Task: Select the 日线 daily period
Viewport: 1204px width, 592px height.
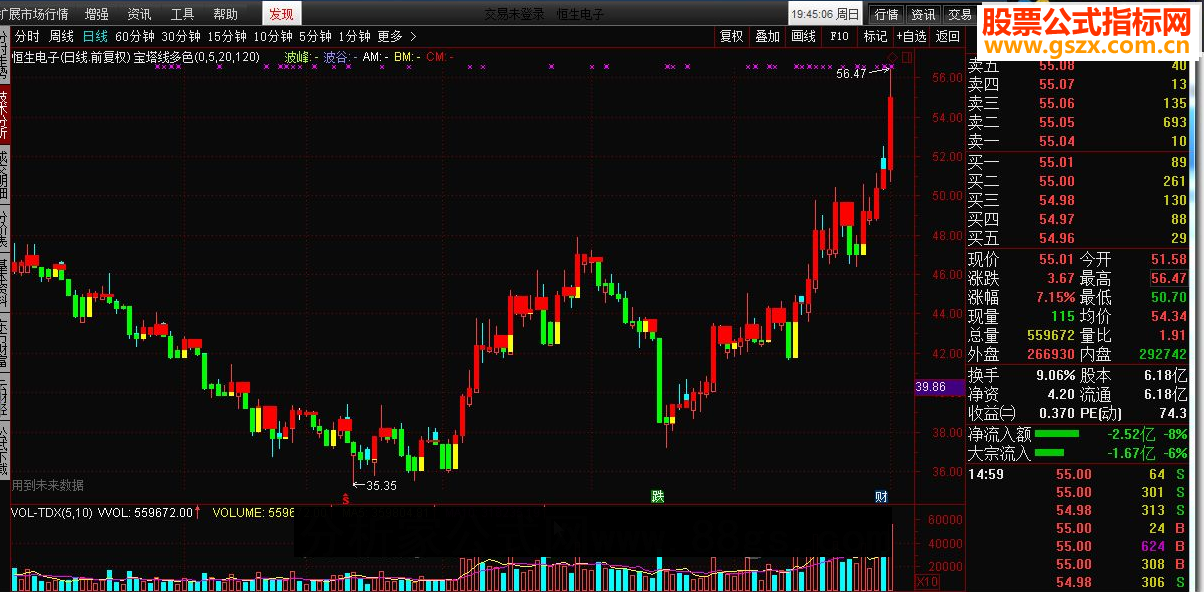Action: tap(95, 36)
